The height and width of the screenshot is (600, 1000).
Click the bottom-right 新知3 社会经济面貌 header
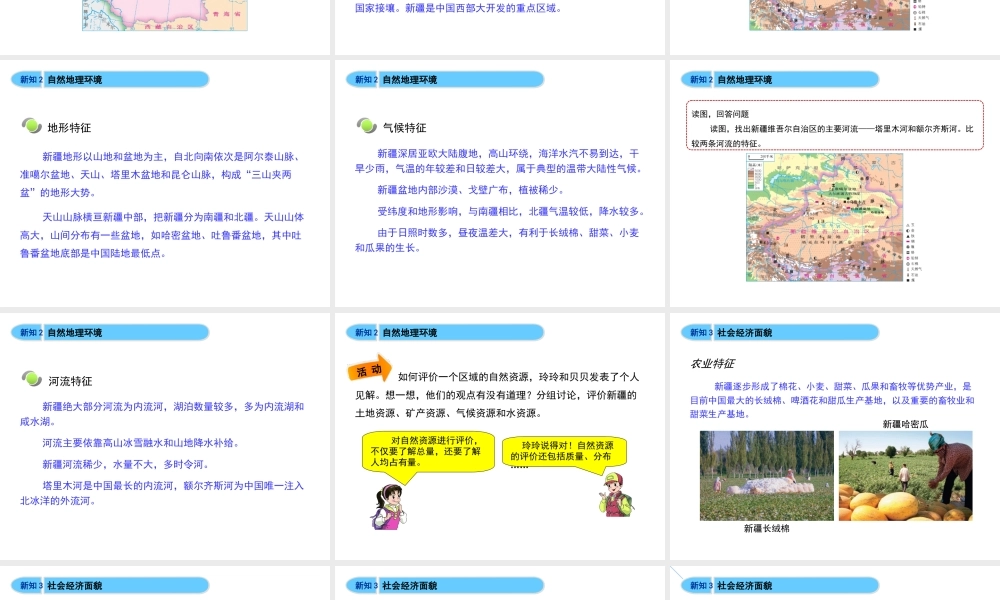point(780,585)
